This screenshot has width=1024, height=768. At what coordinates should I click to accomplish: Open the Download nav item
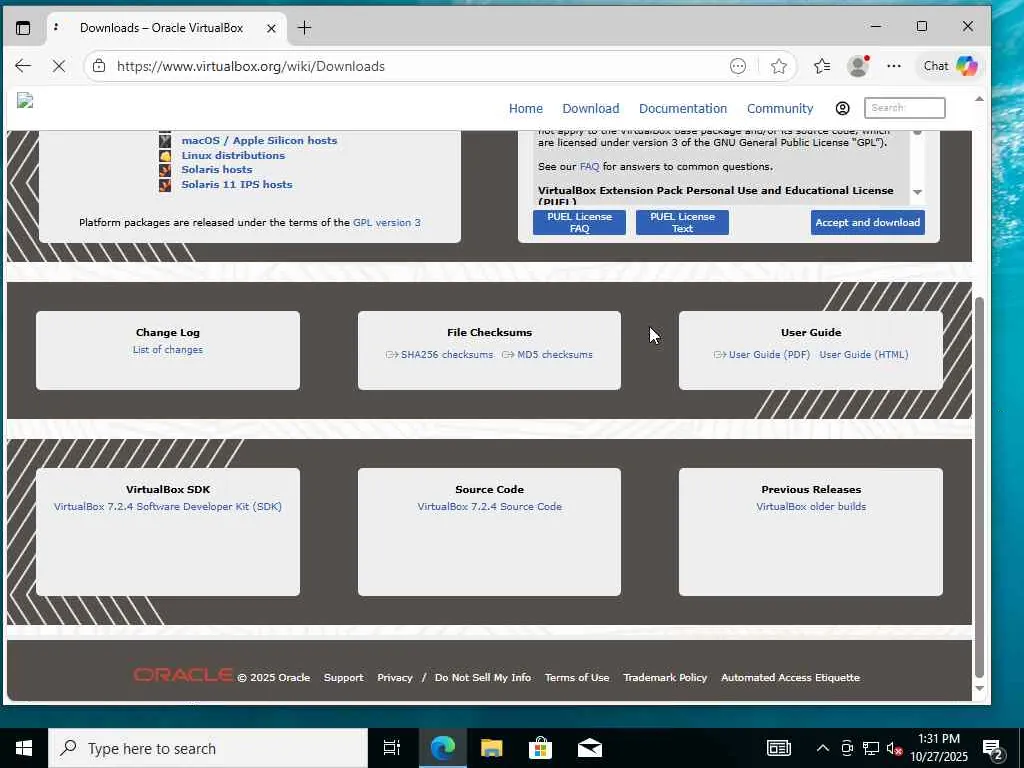point(590,108)
